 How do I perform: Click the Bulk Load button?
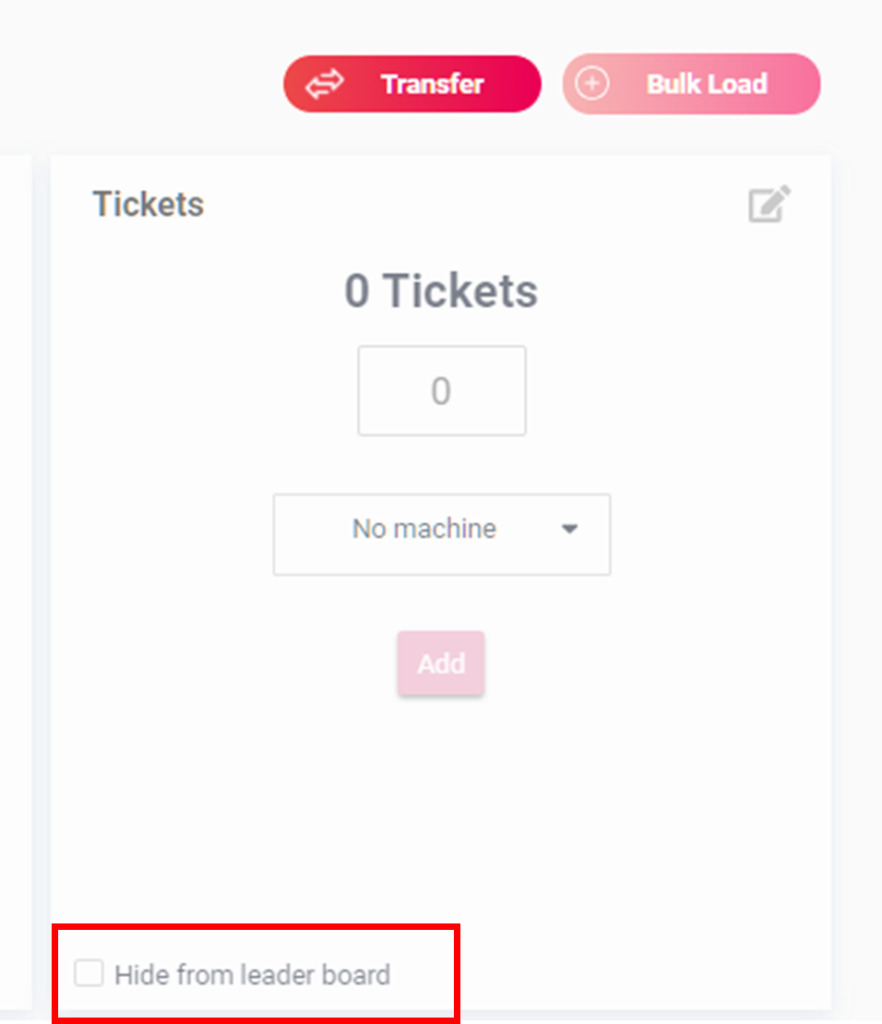(x=691, y=84)
